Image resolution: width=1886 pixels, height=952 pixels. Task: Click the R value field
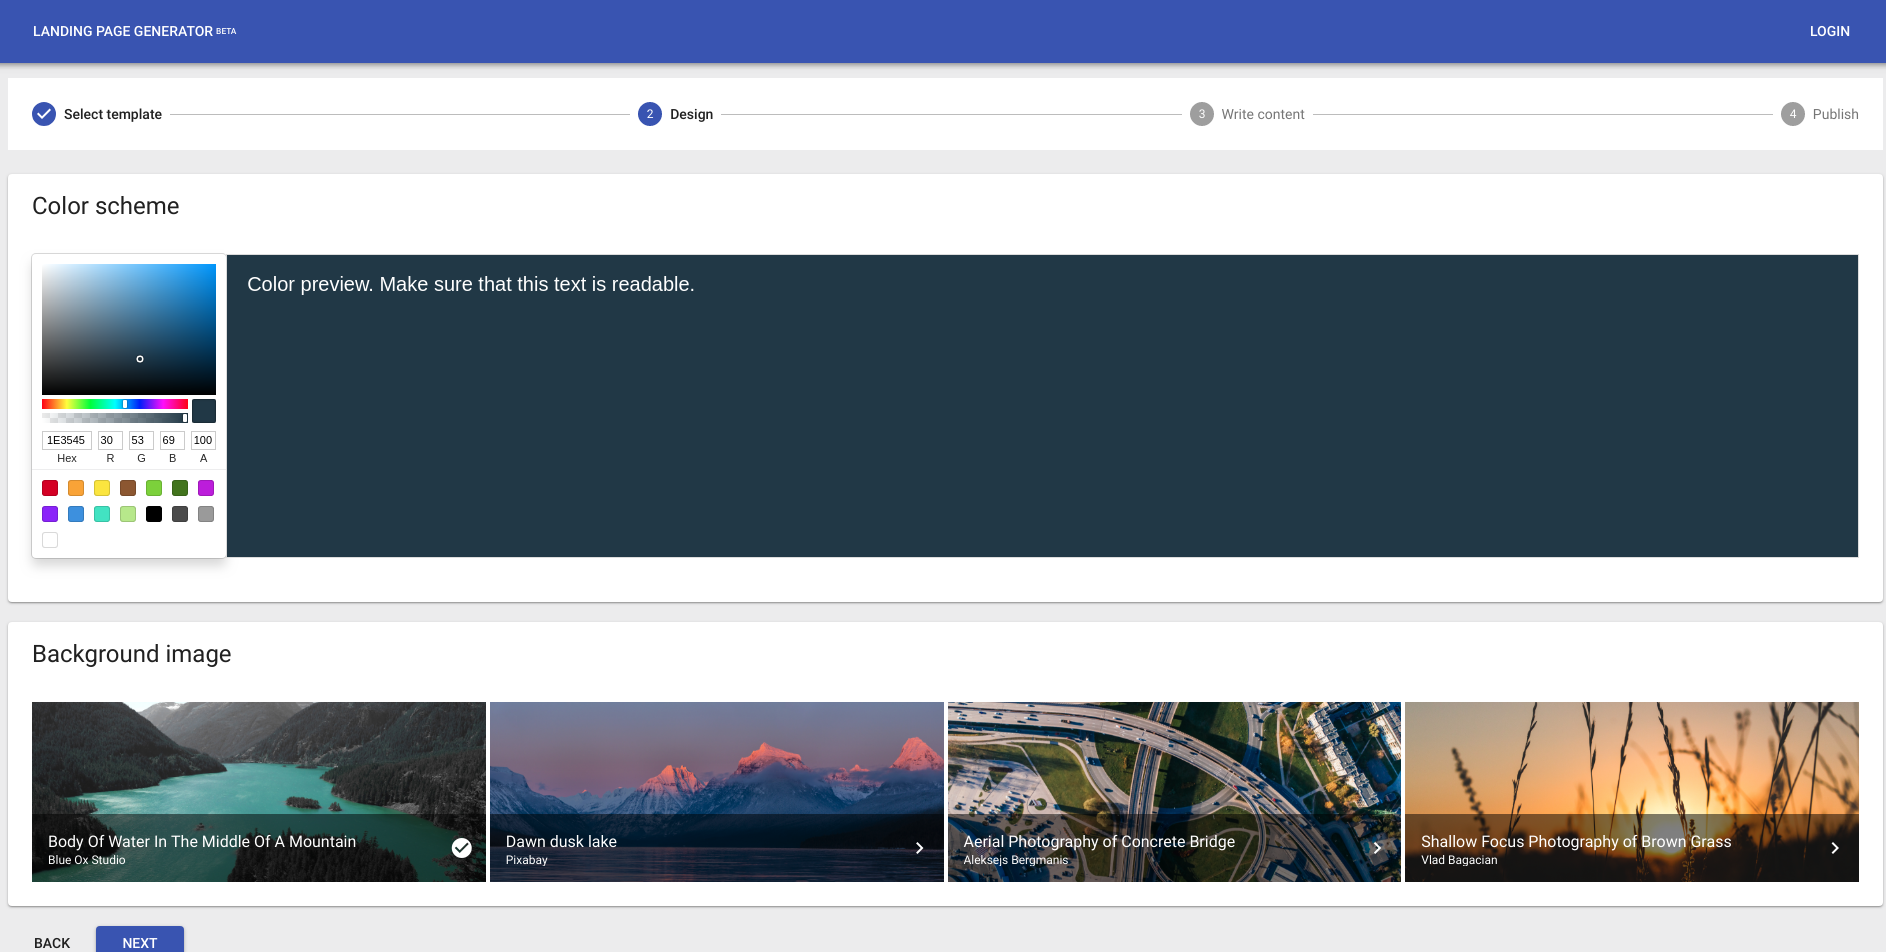click(x=110, y=440)
